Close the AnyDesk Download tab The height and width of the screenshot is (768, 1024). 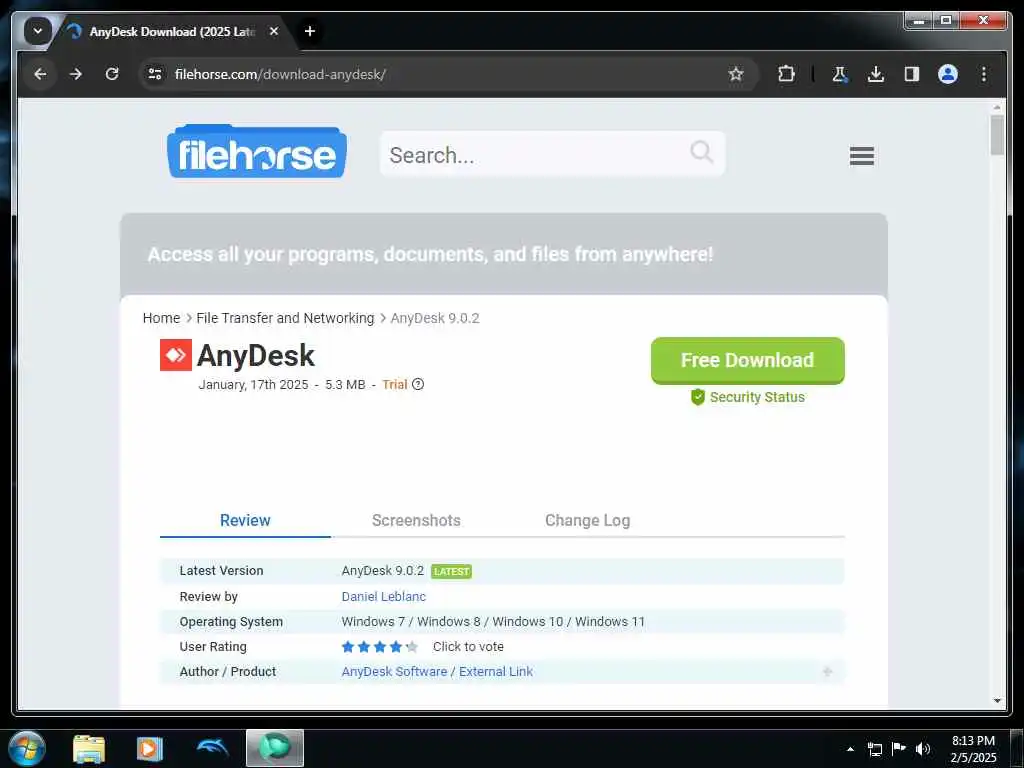pos(274,31)
